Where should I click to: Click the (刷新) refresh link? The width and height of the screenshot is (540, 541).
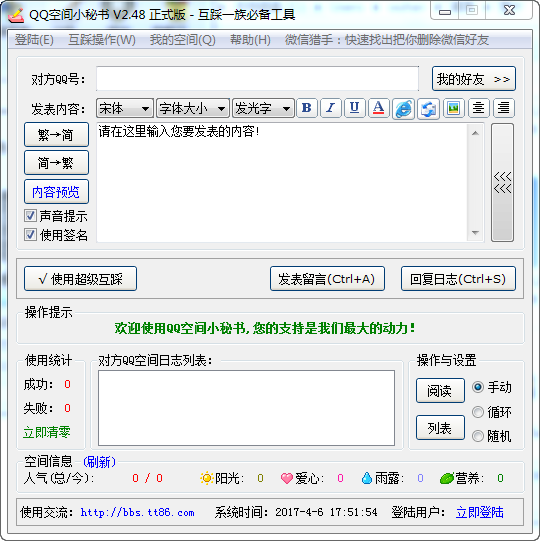99,462
